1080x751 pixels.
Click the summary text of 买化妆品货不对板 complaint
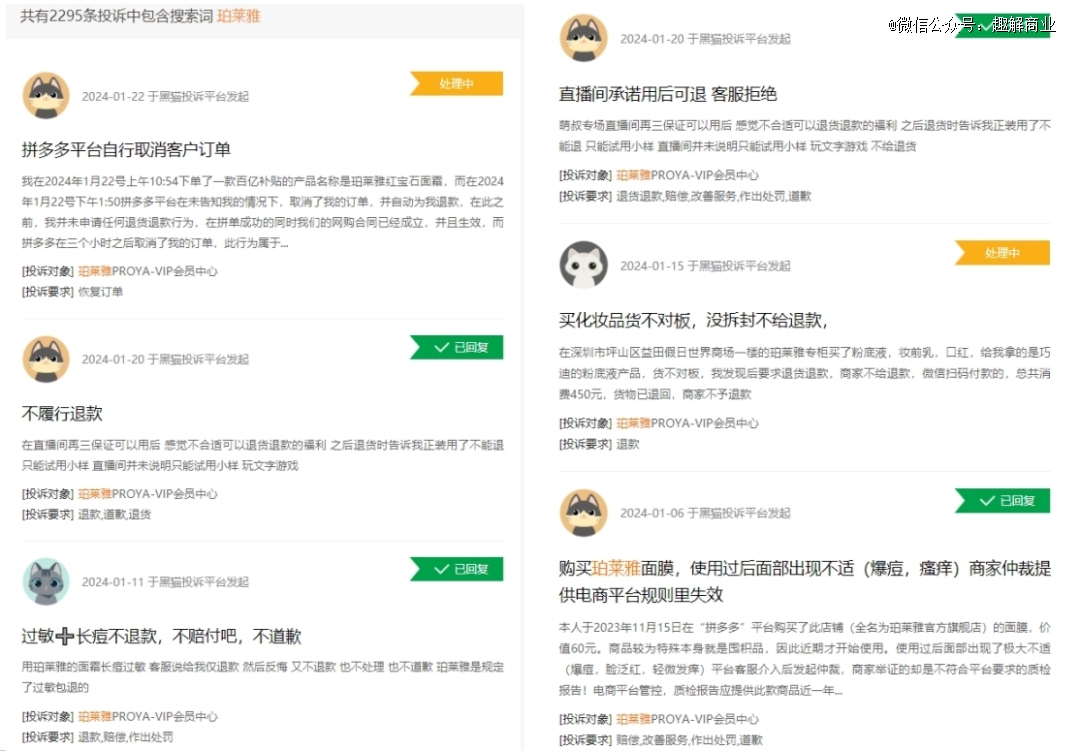[x=804, y=373]
